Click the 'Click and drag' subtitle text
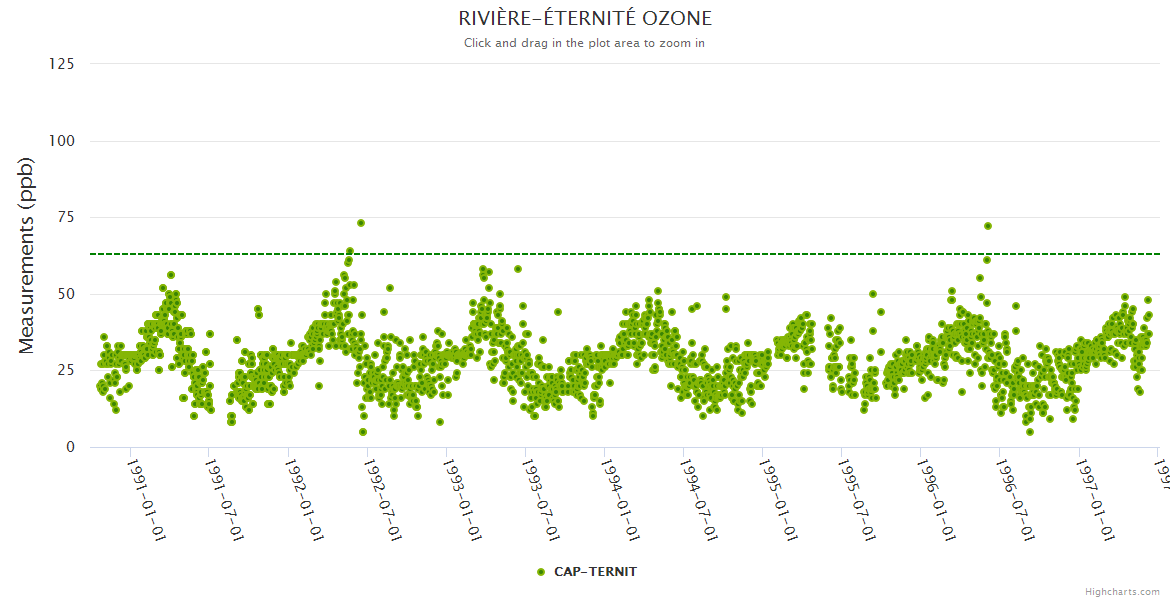The width and height of the screenshot is (1170, 600). tap(585, 43)
